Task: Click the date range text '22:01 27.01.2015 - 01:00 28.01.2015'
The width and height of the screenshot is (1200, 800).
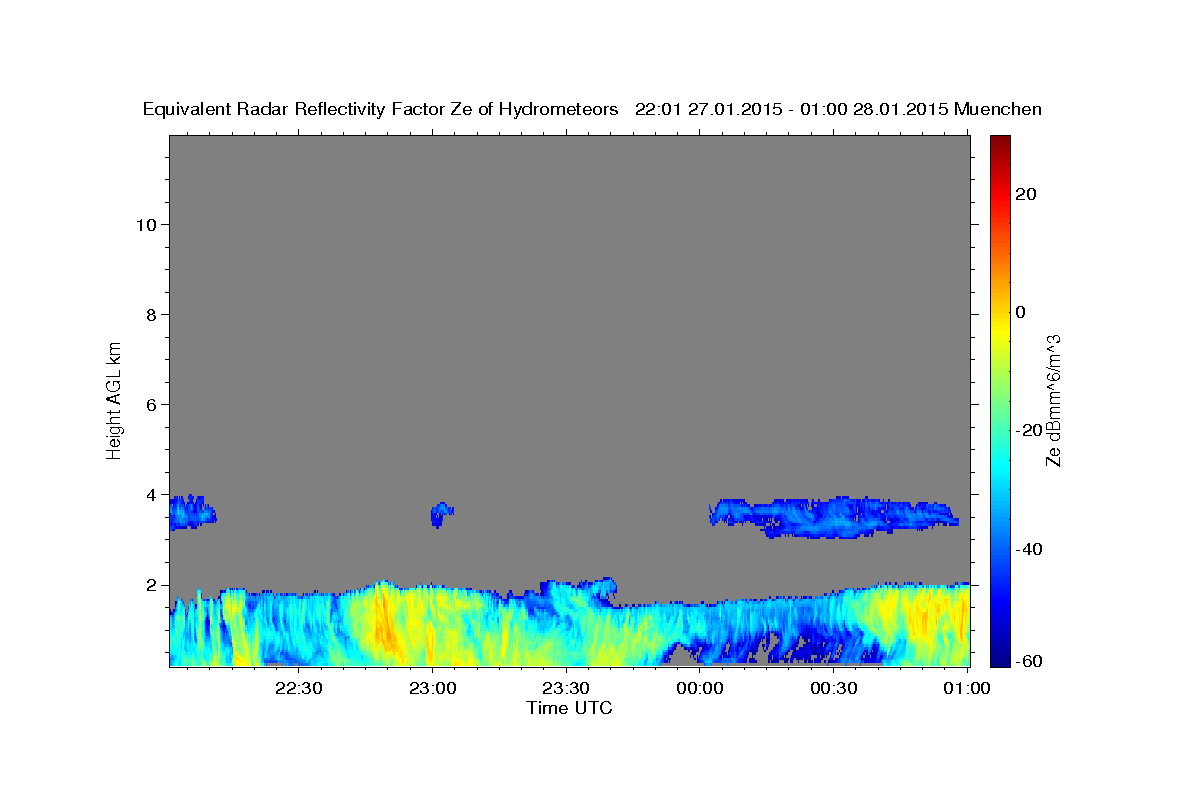Action: point(791,109)
